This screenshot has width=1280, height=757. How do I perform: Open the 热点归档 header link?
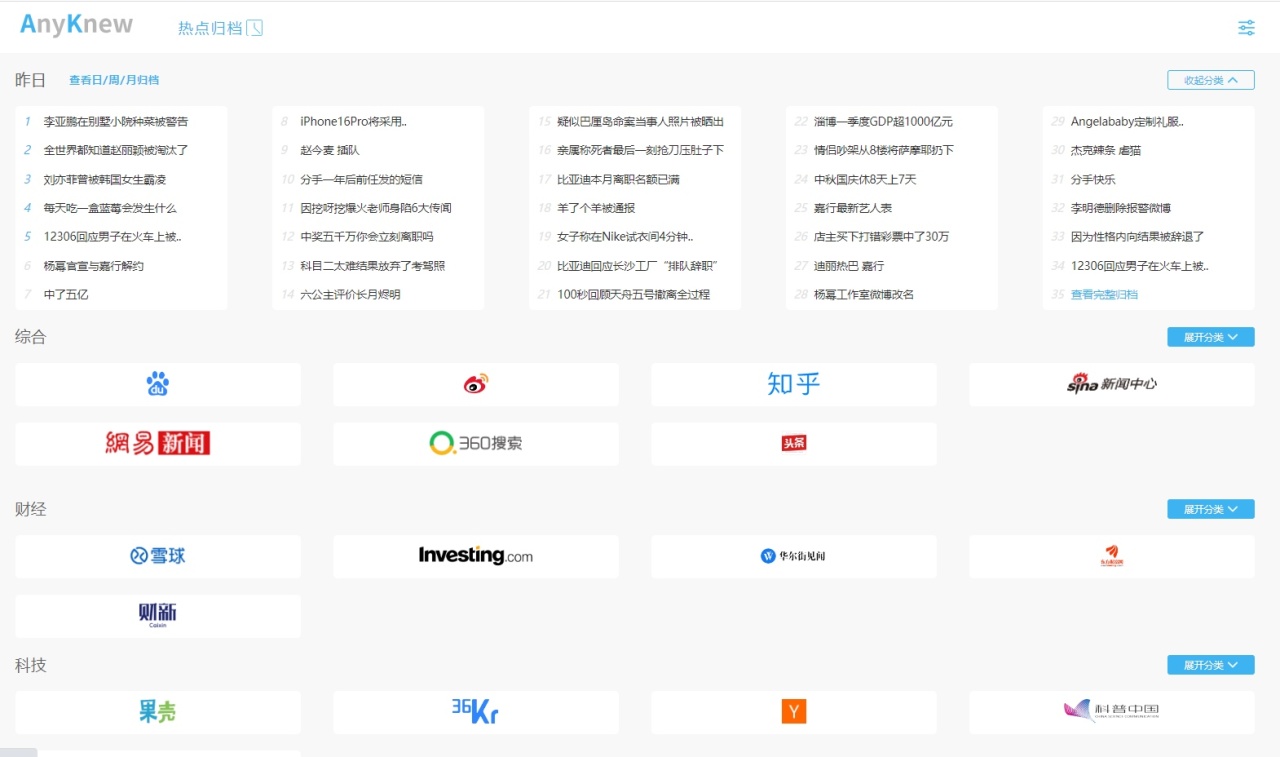pos(210,28)
